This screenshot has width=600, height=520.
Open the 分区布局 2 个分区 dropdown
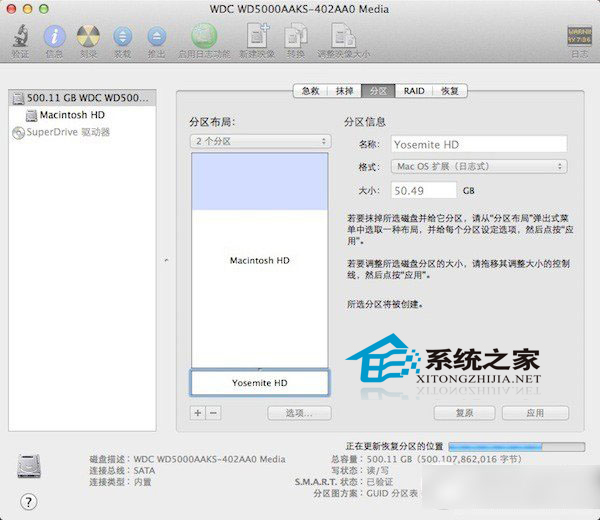point(261,141)
